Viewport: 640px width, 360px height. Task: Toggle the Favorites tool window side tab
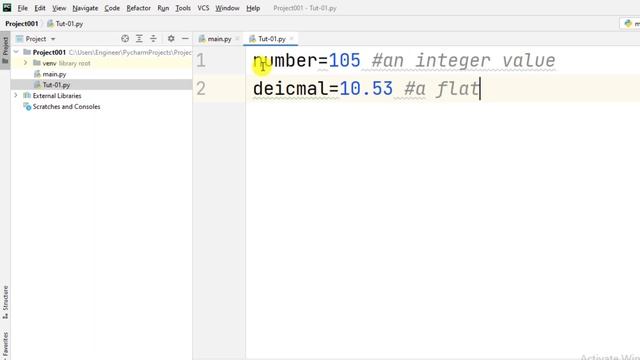pyautogui.click(x=5, y=345)
